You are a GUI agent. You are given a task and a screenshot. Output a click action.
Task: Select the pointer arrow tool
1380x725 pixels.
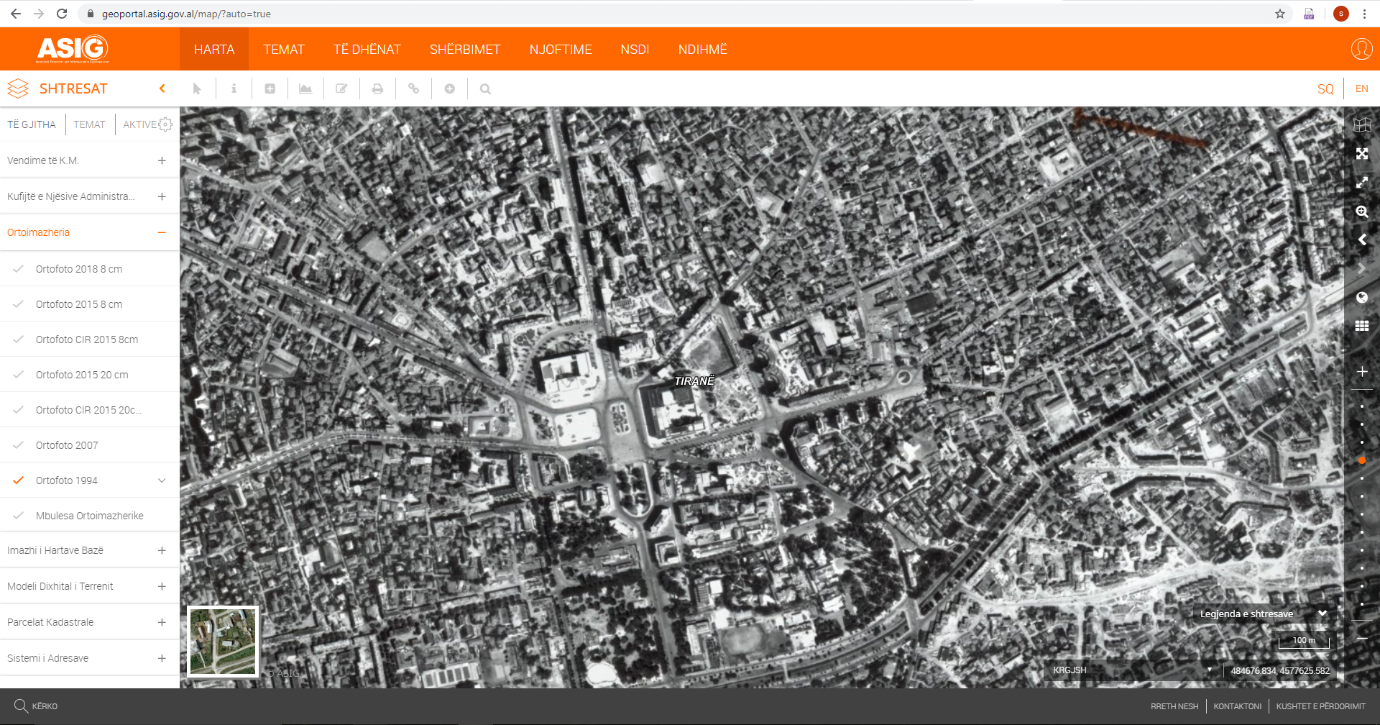pos(197,88)
